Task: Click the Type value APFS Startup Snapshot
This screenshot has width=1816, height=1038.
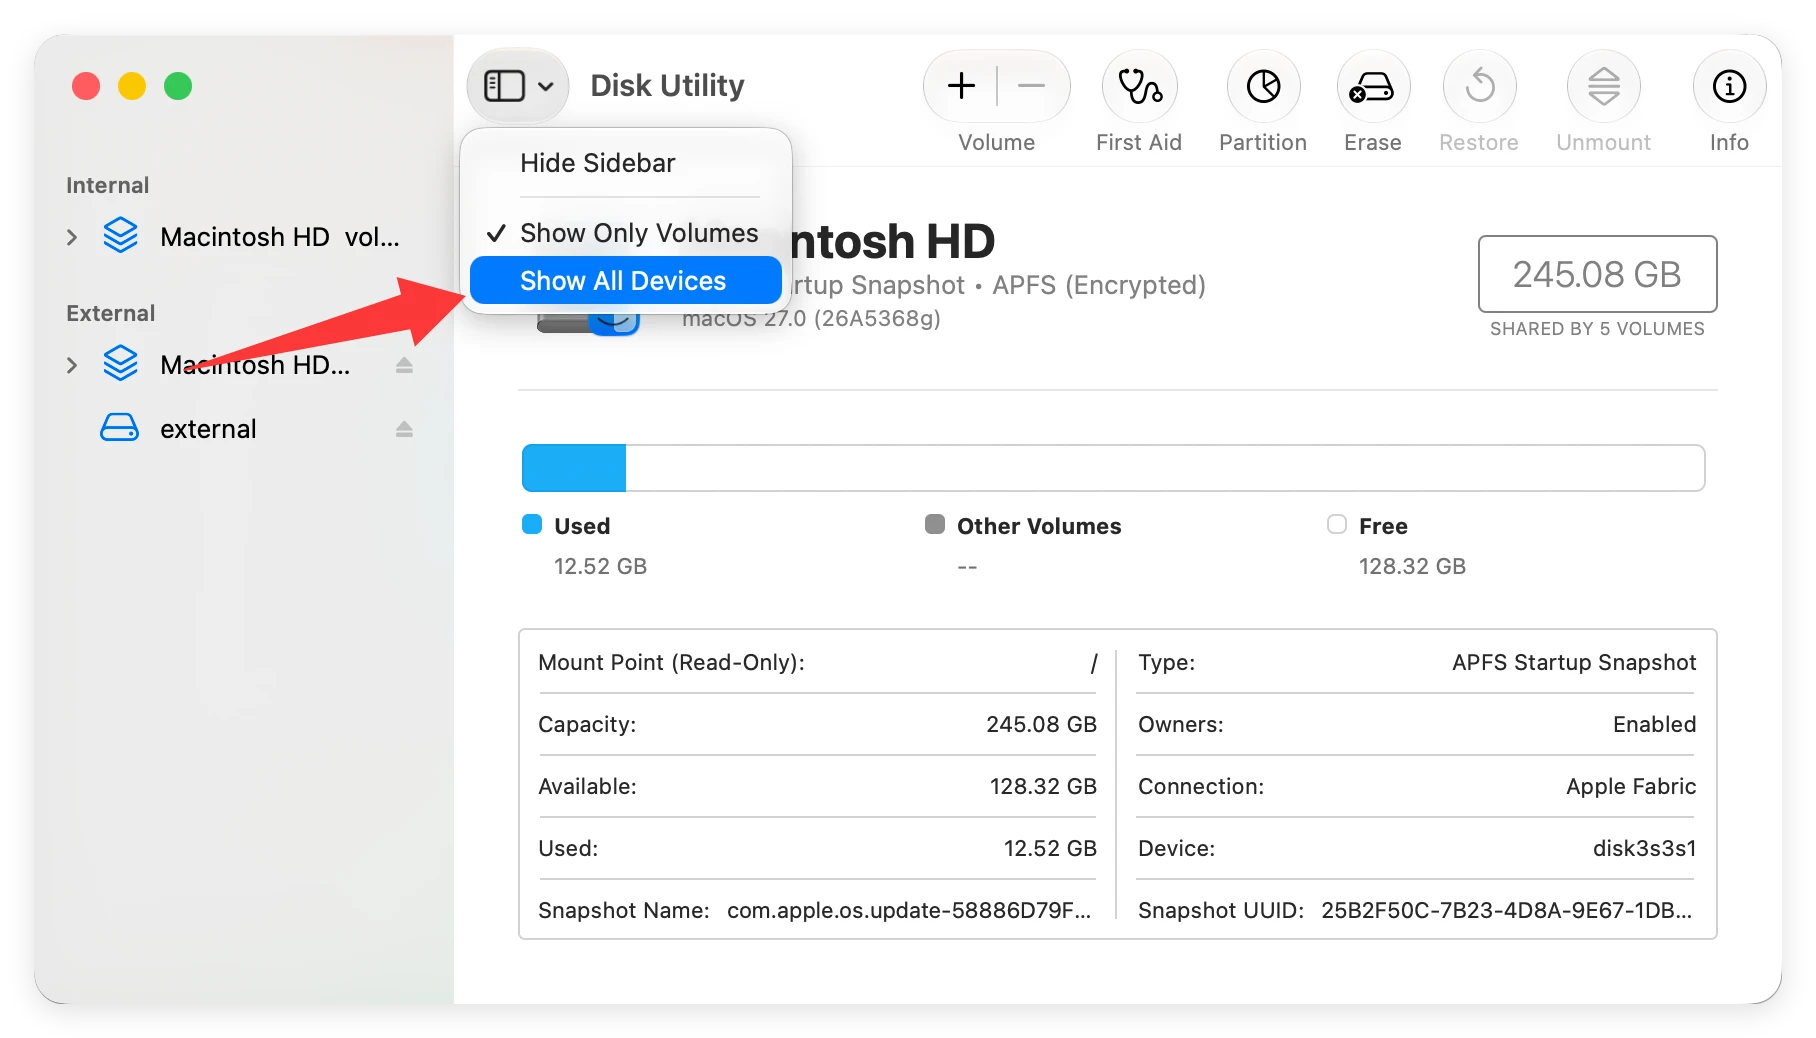Action: pos(1574,662)
